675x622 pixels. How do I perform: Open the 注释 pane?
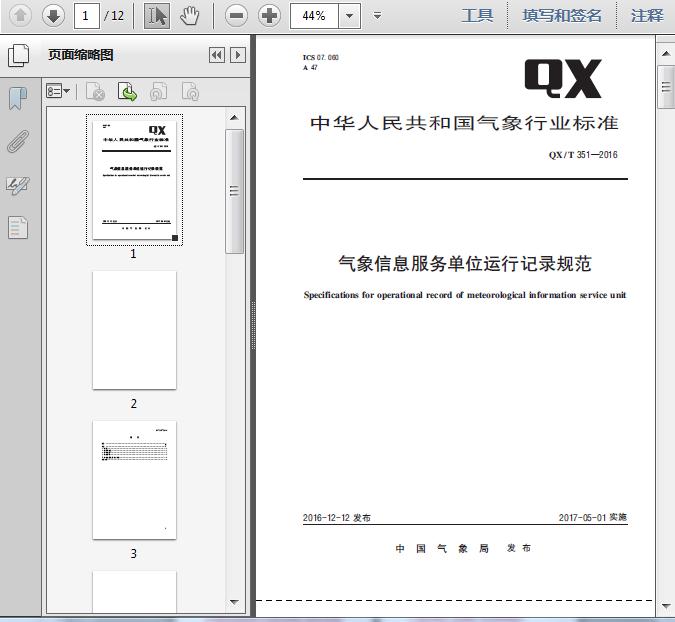[647, 16]
